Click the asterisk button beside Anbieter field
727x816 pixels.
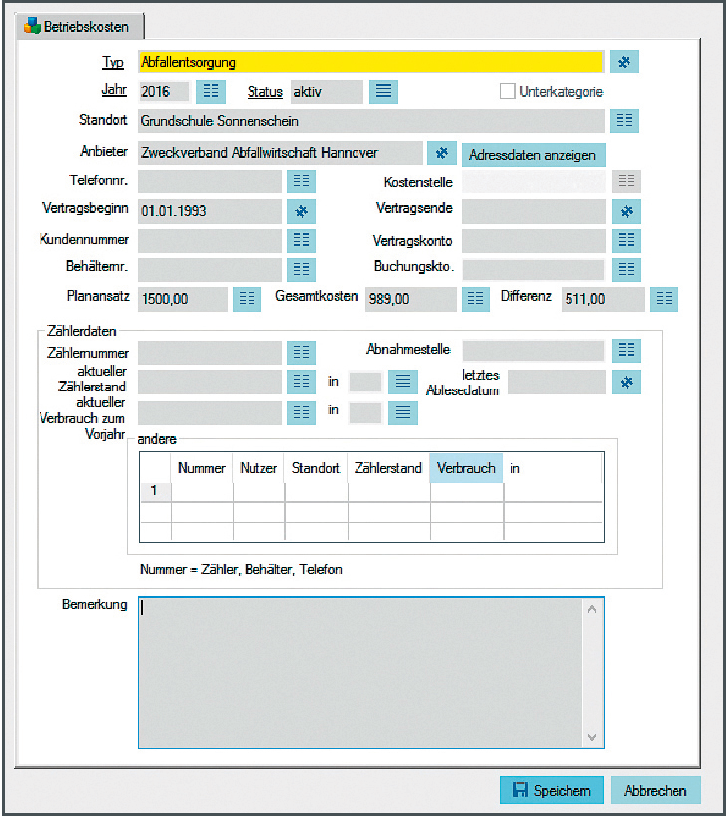tap(442, 153)
